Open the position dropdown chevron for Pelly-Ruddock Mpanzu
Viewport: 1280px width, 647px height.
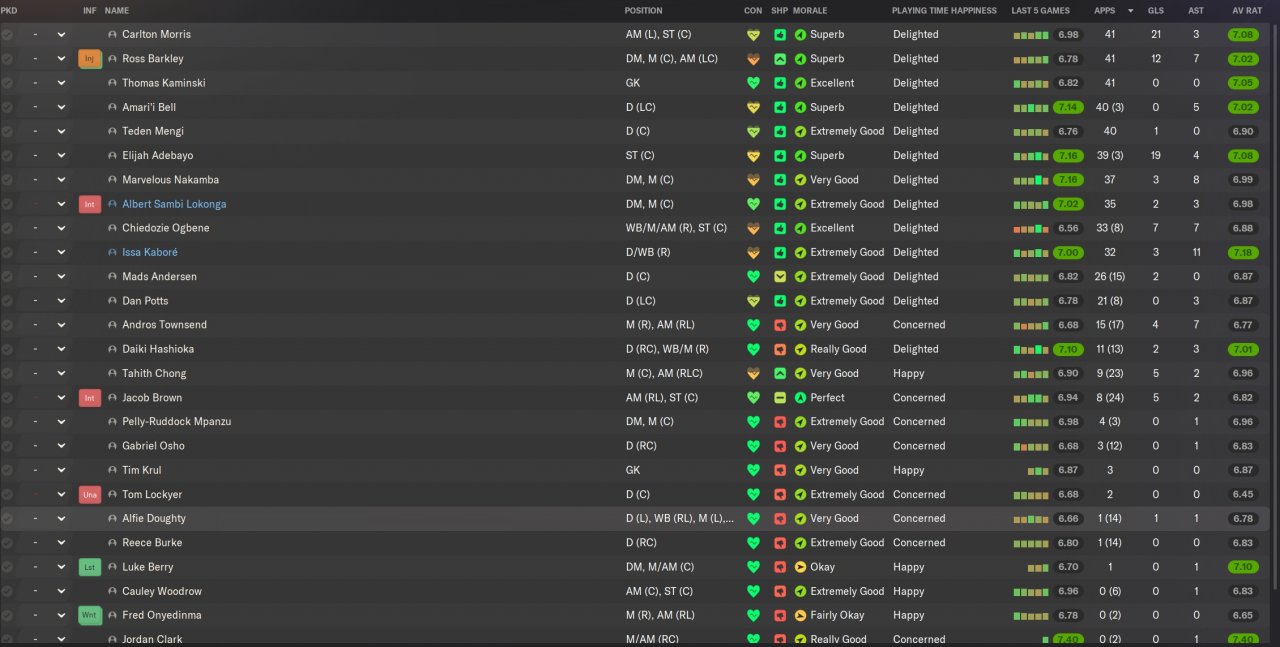tap(61, 422)
